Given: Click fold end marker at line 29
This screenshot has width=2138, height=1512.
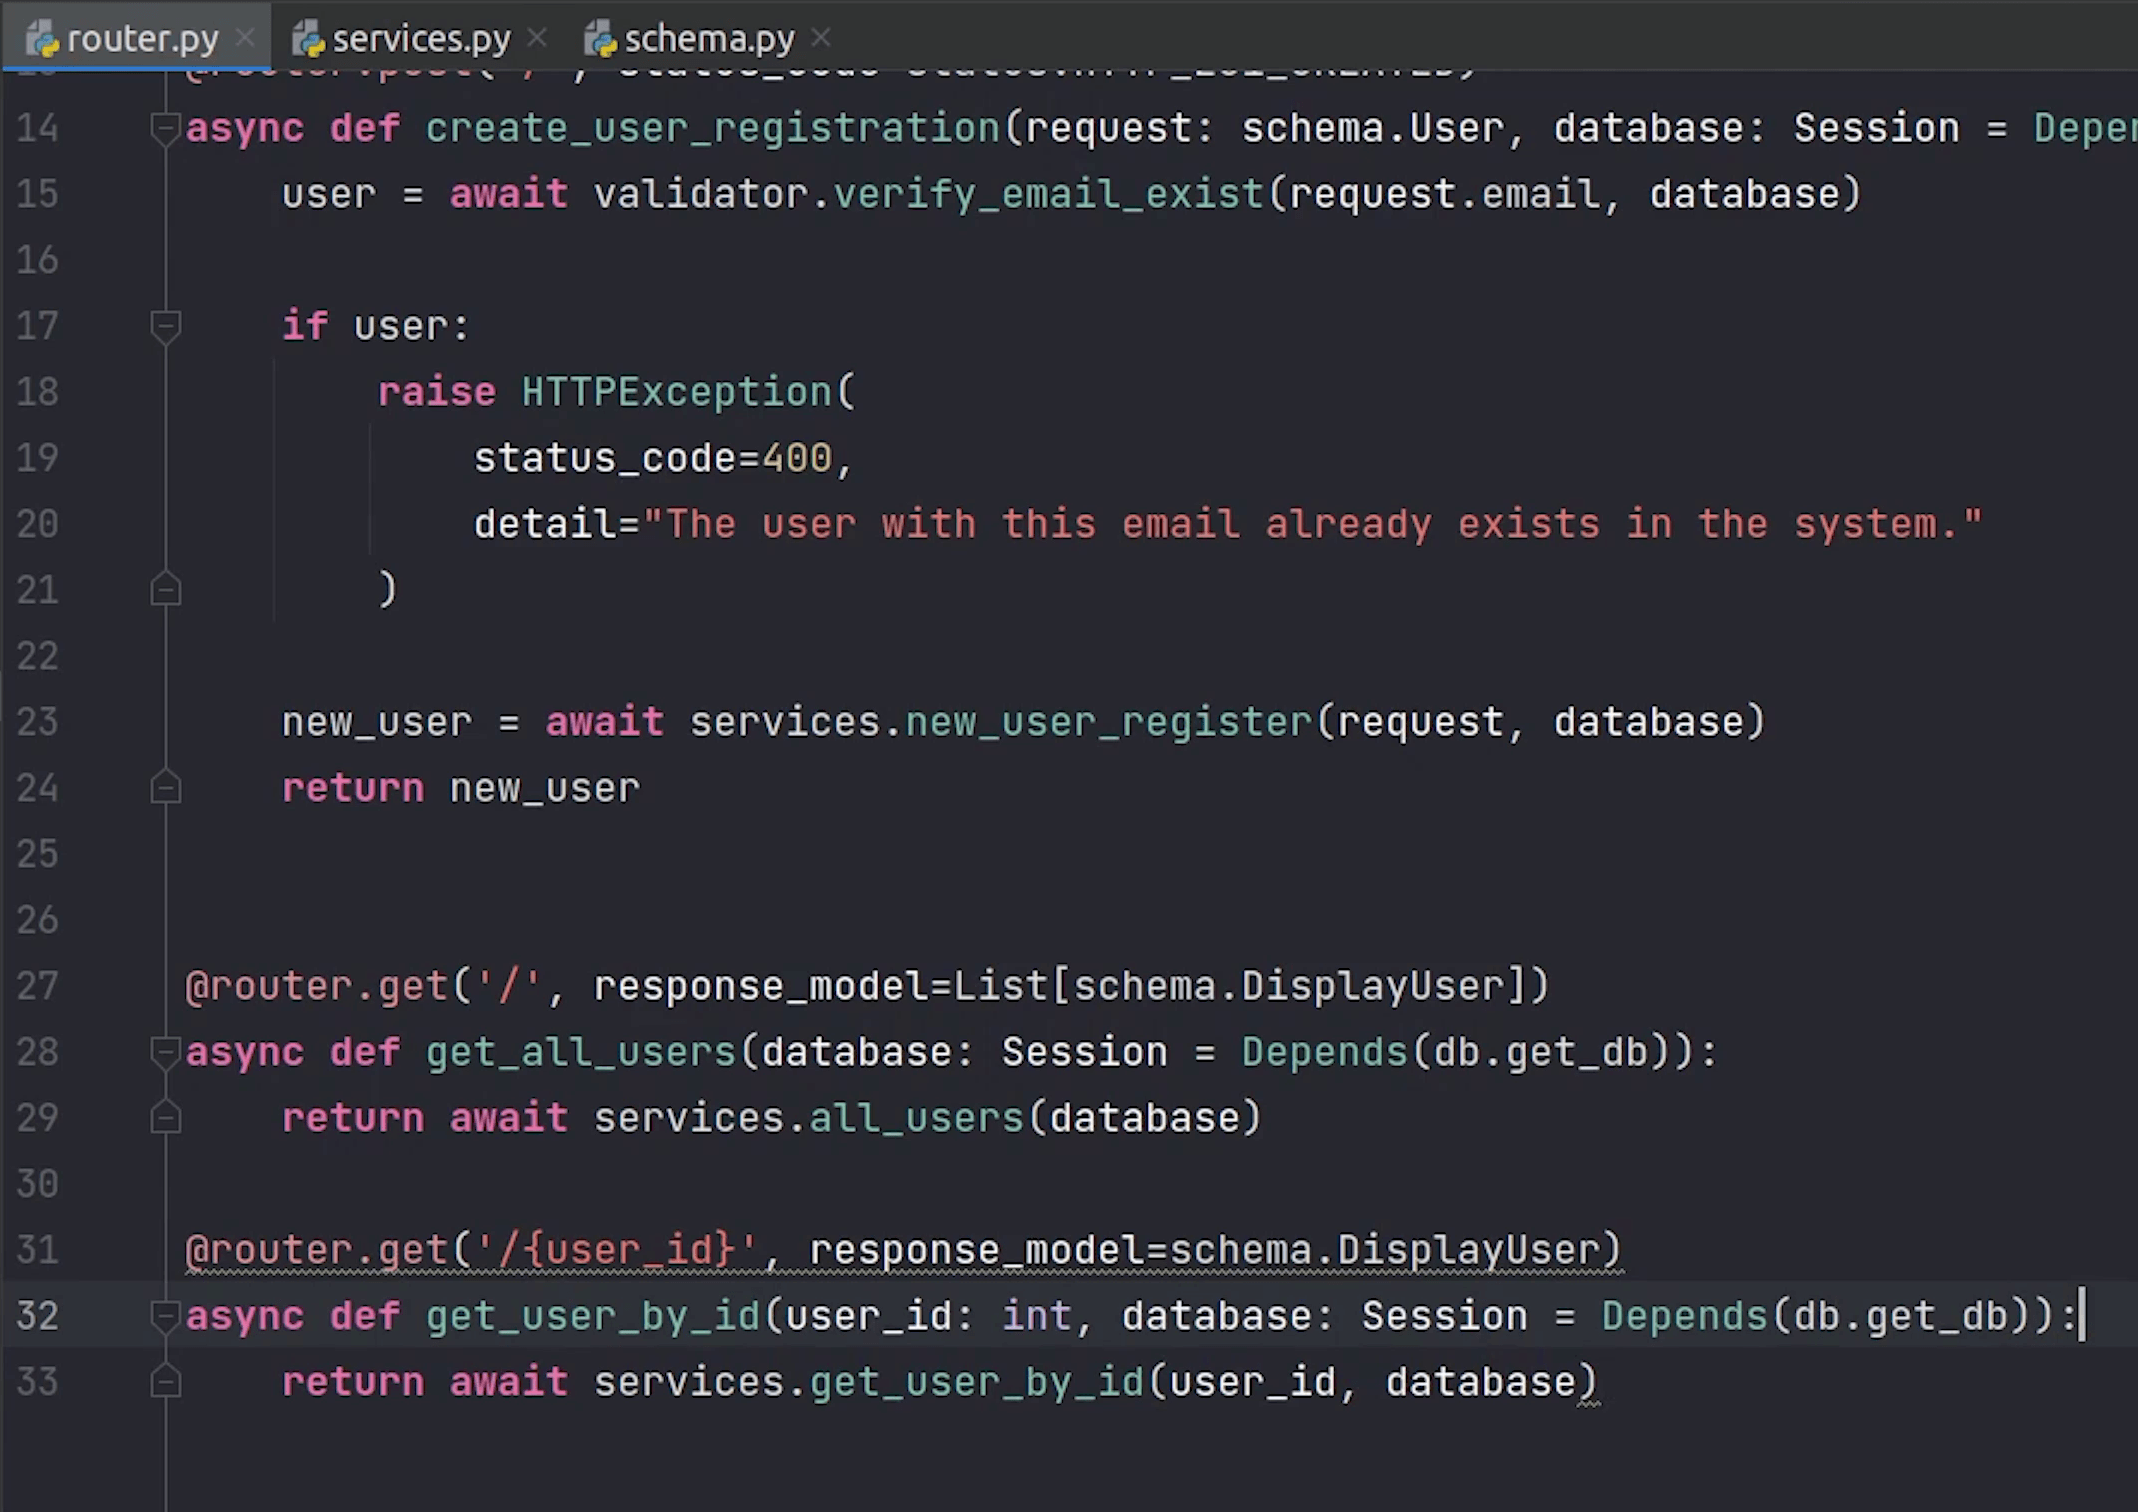Looking at the screenshot, I should 165,1117.
